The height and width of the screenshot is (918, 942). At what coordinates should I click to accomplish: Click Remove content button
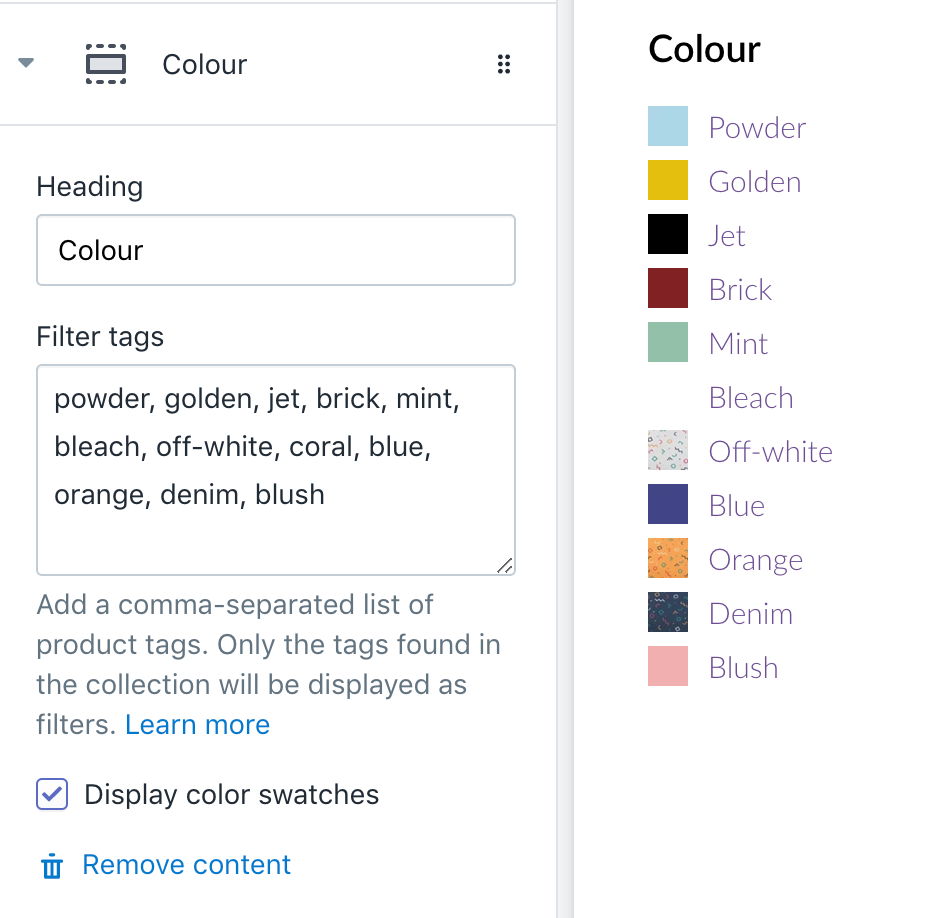pyautogui.click(x=186, y=865)
